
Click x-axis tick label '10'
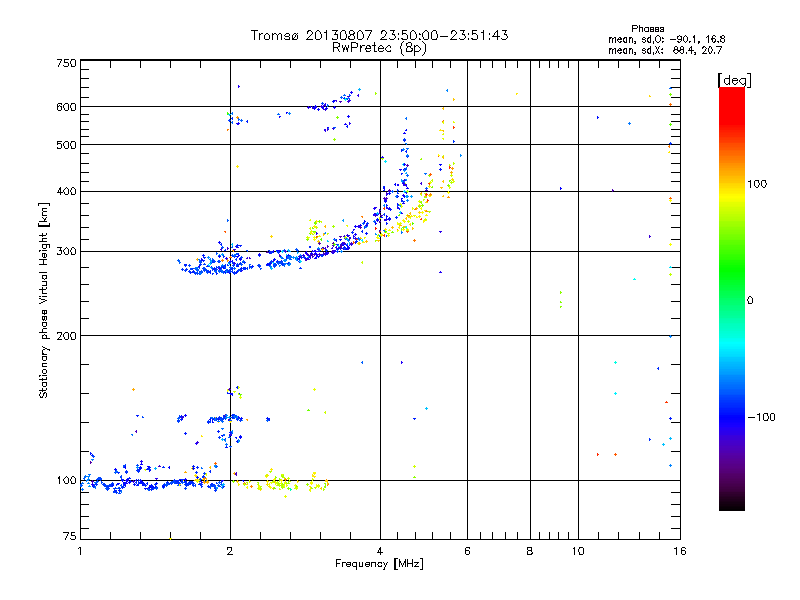tap(578, 551)
